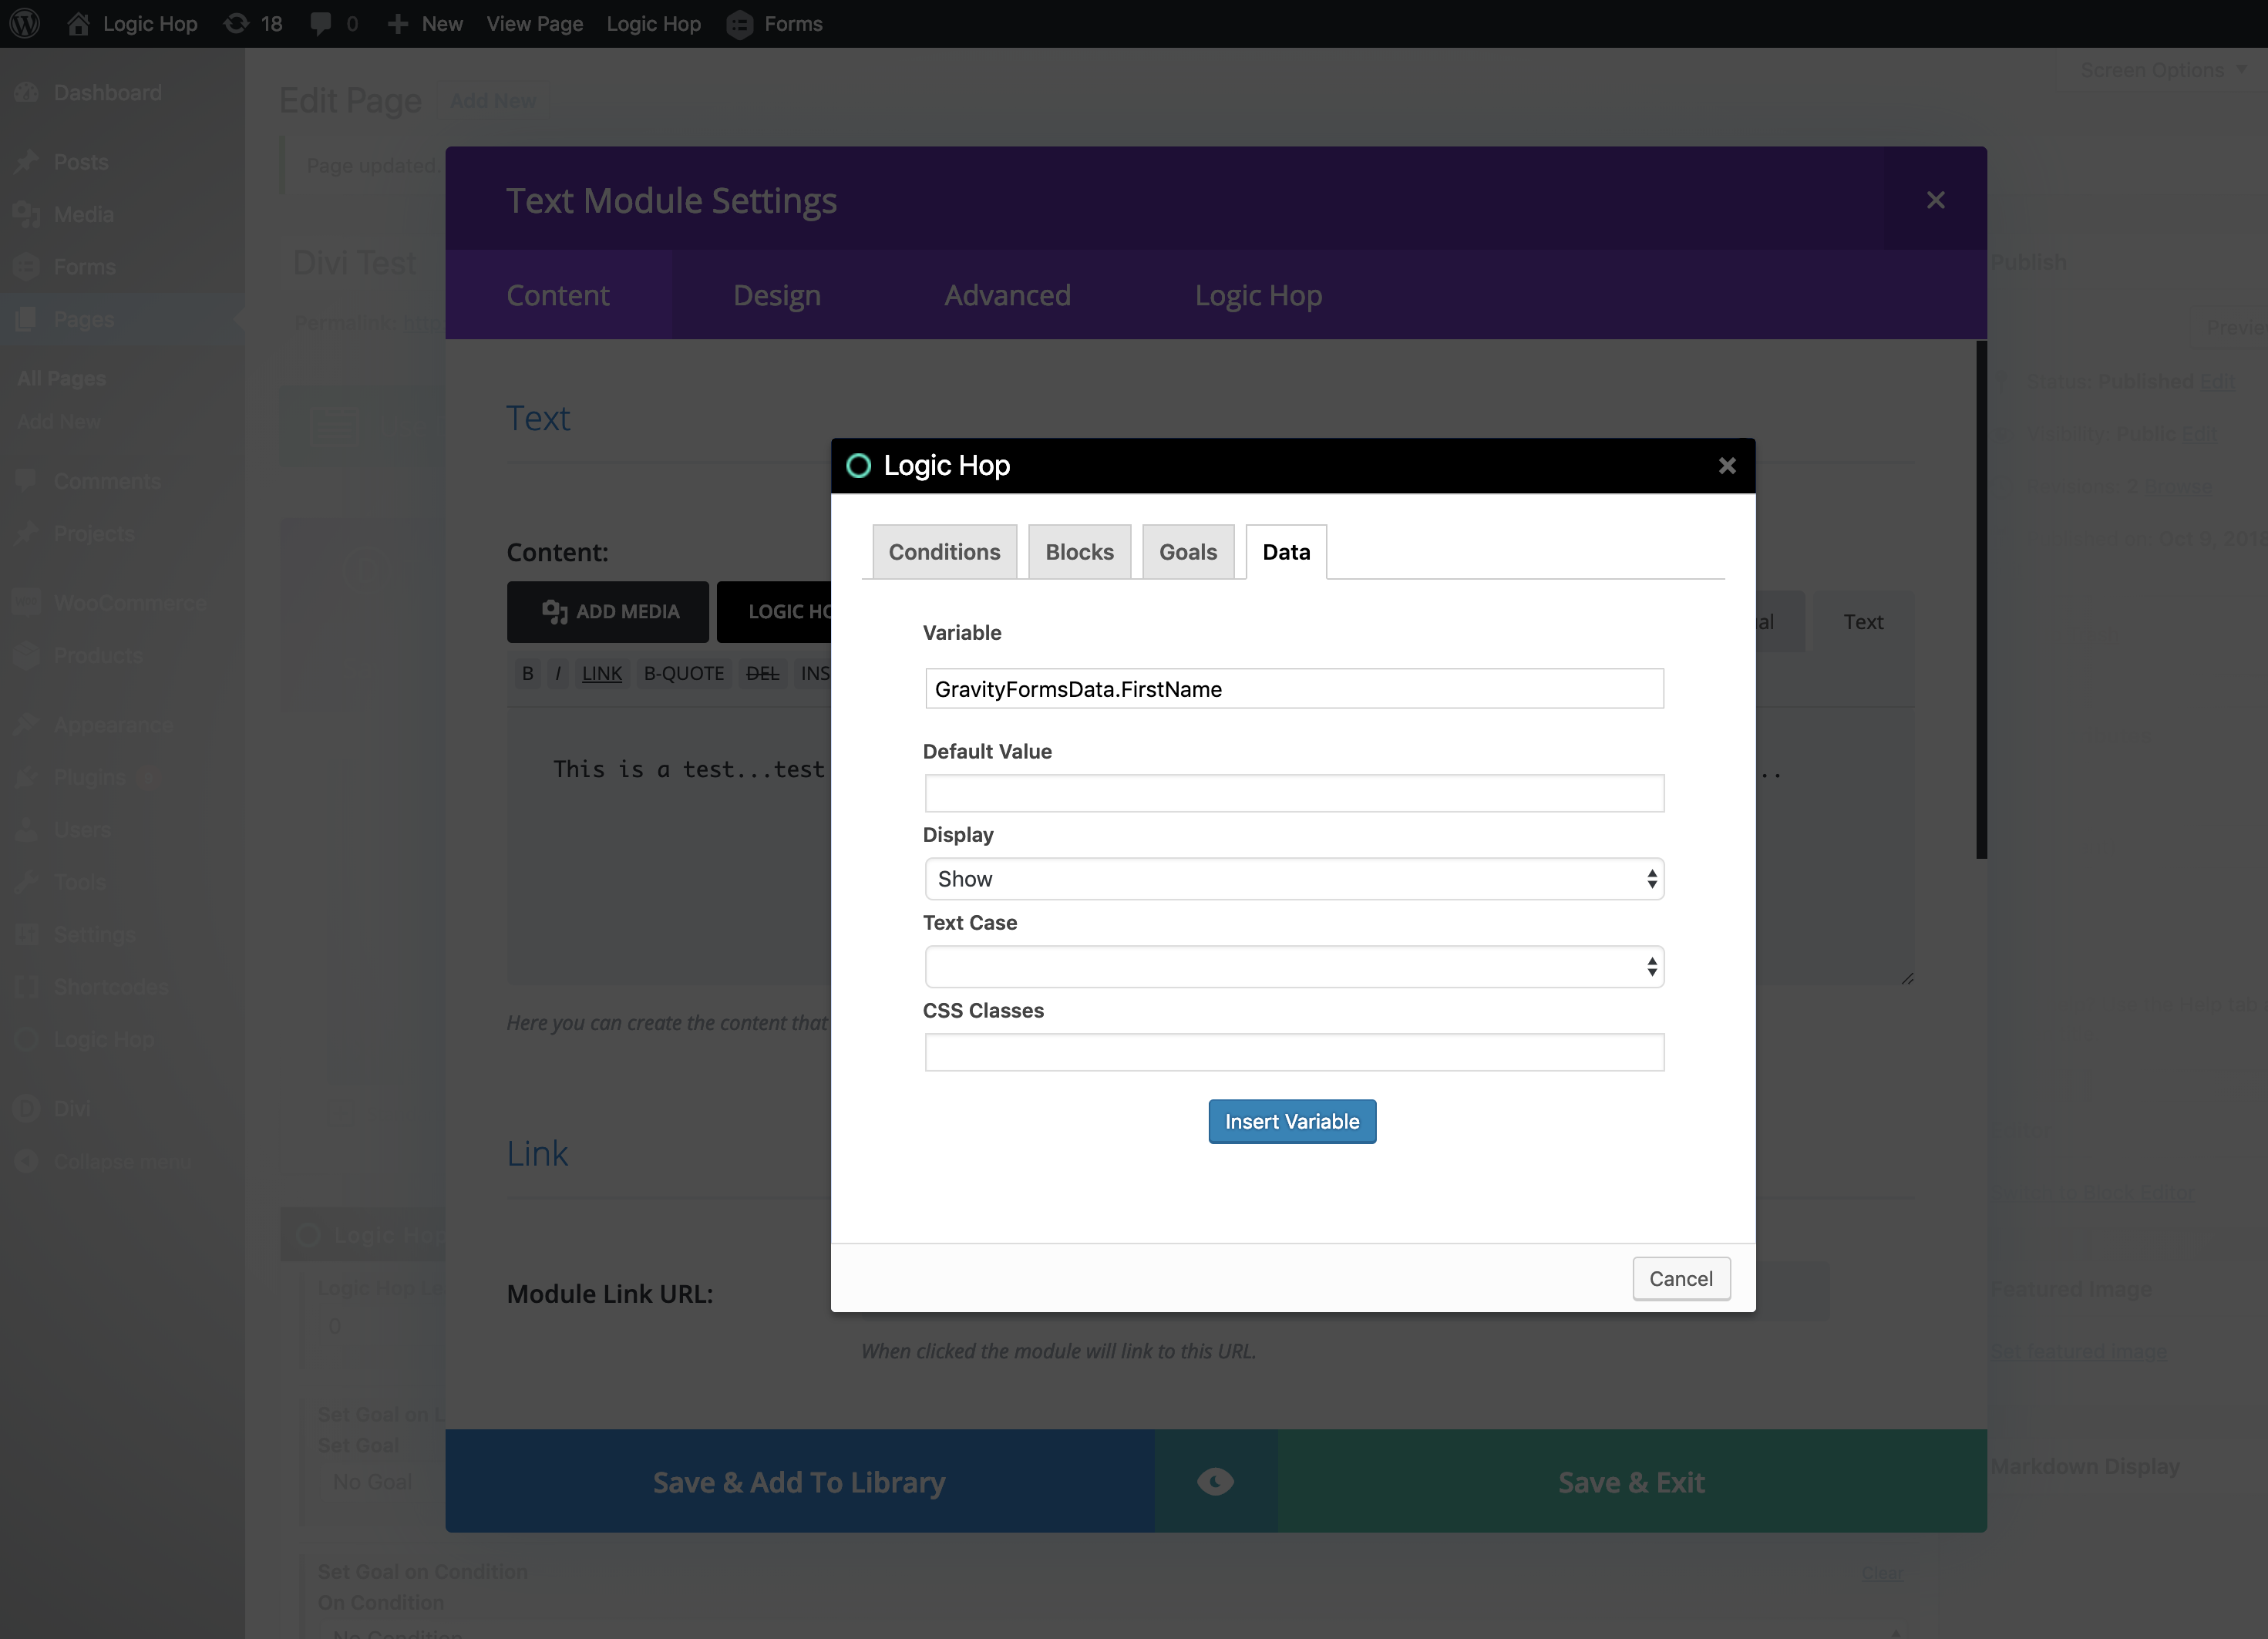Go to the Logic Hop site home link
The height and width of the screenshot is (1639, 2268).
click(x=132, y=23)
